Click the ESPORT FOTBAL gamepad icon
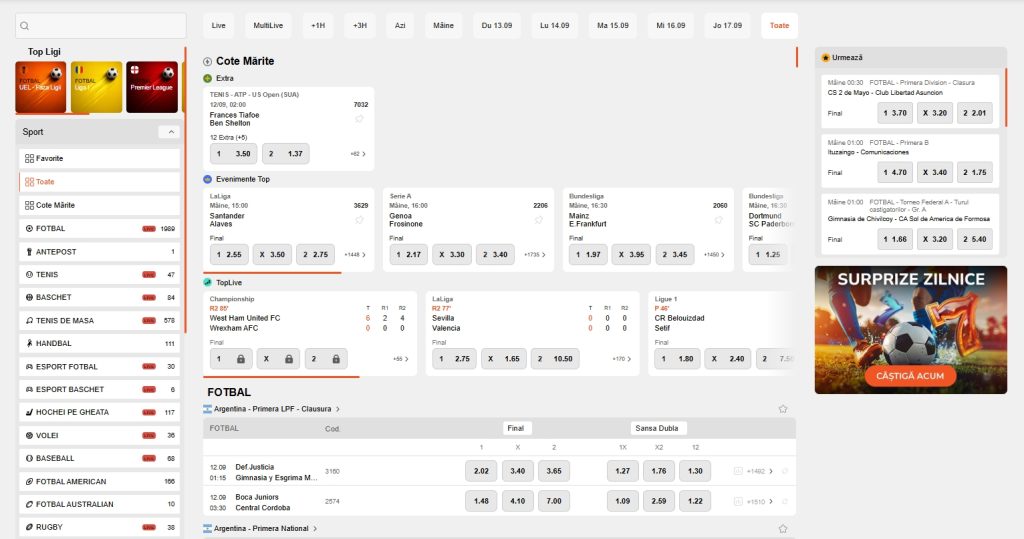This screenshot has width=1024, height=539. pos(29,367)
